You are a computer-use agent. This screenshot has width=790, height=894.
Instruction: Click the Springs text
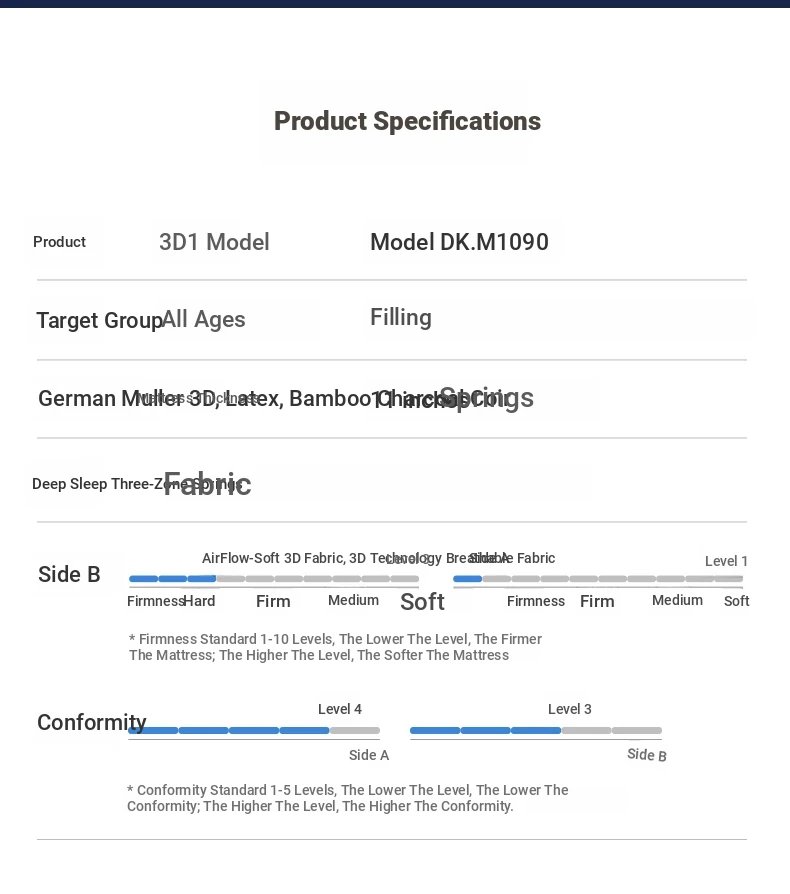pos(487,398)
